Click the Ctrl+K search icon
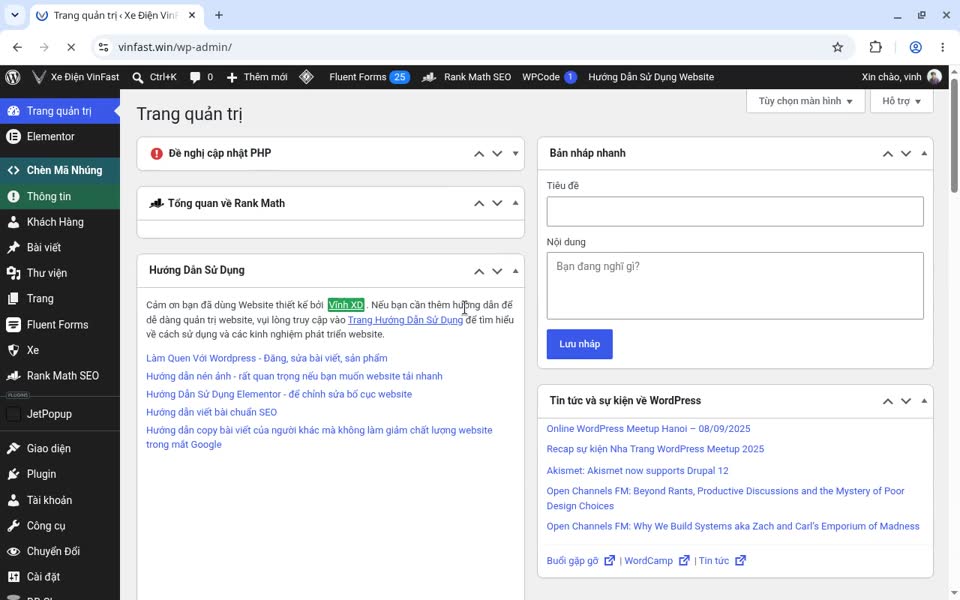This screenshot has width=960, height=600. click(x=138, y=77)
